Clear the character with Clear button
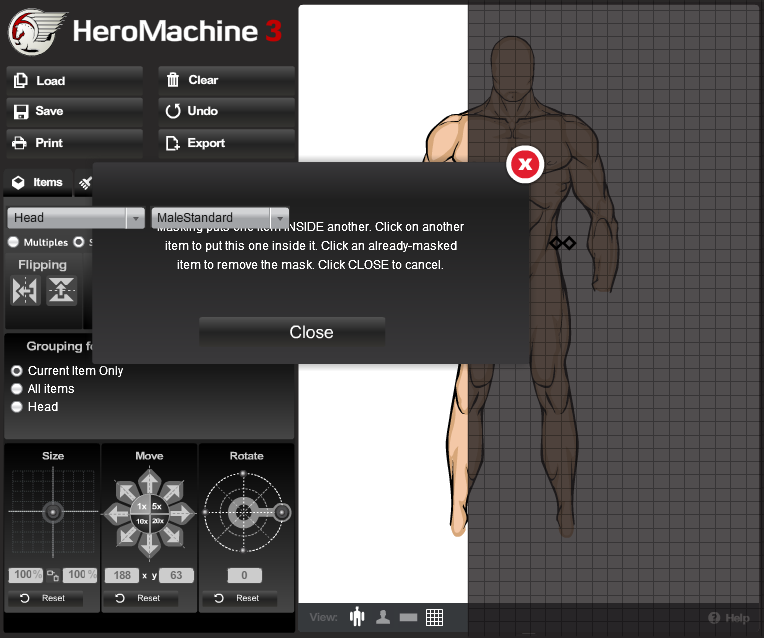This screenshot has width=764, height=638. (x=227, y=80)
